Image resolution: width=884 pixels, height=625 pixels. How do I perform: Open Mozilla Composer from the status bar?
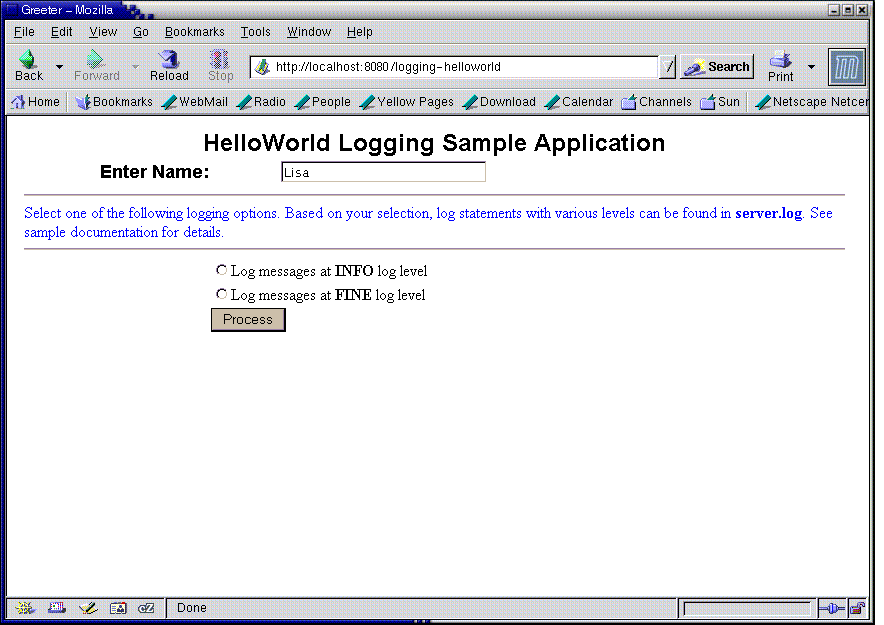(x=87, y=608)
